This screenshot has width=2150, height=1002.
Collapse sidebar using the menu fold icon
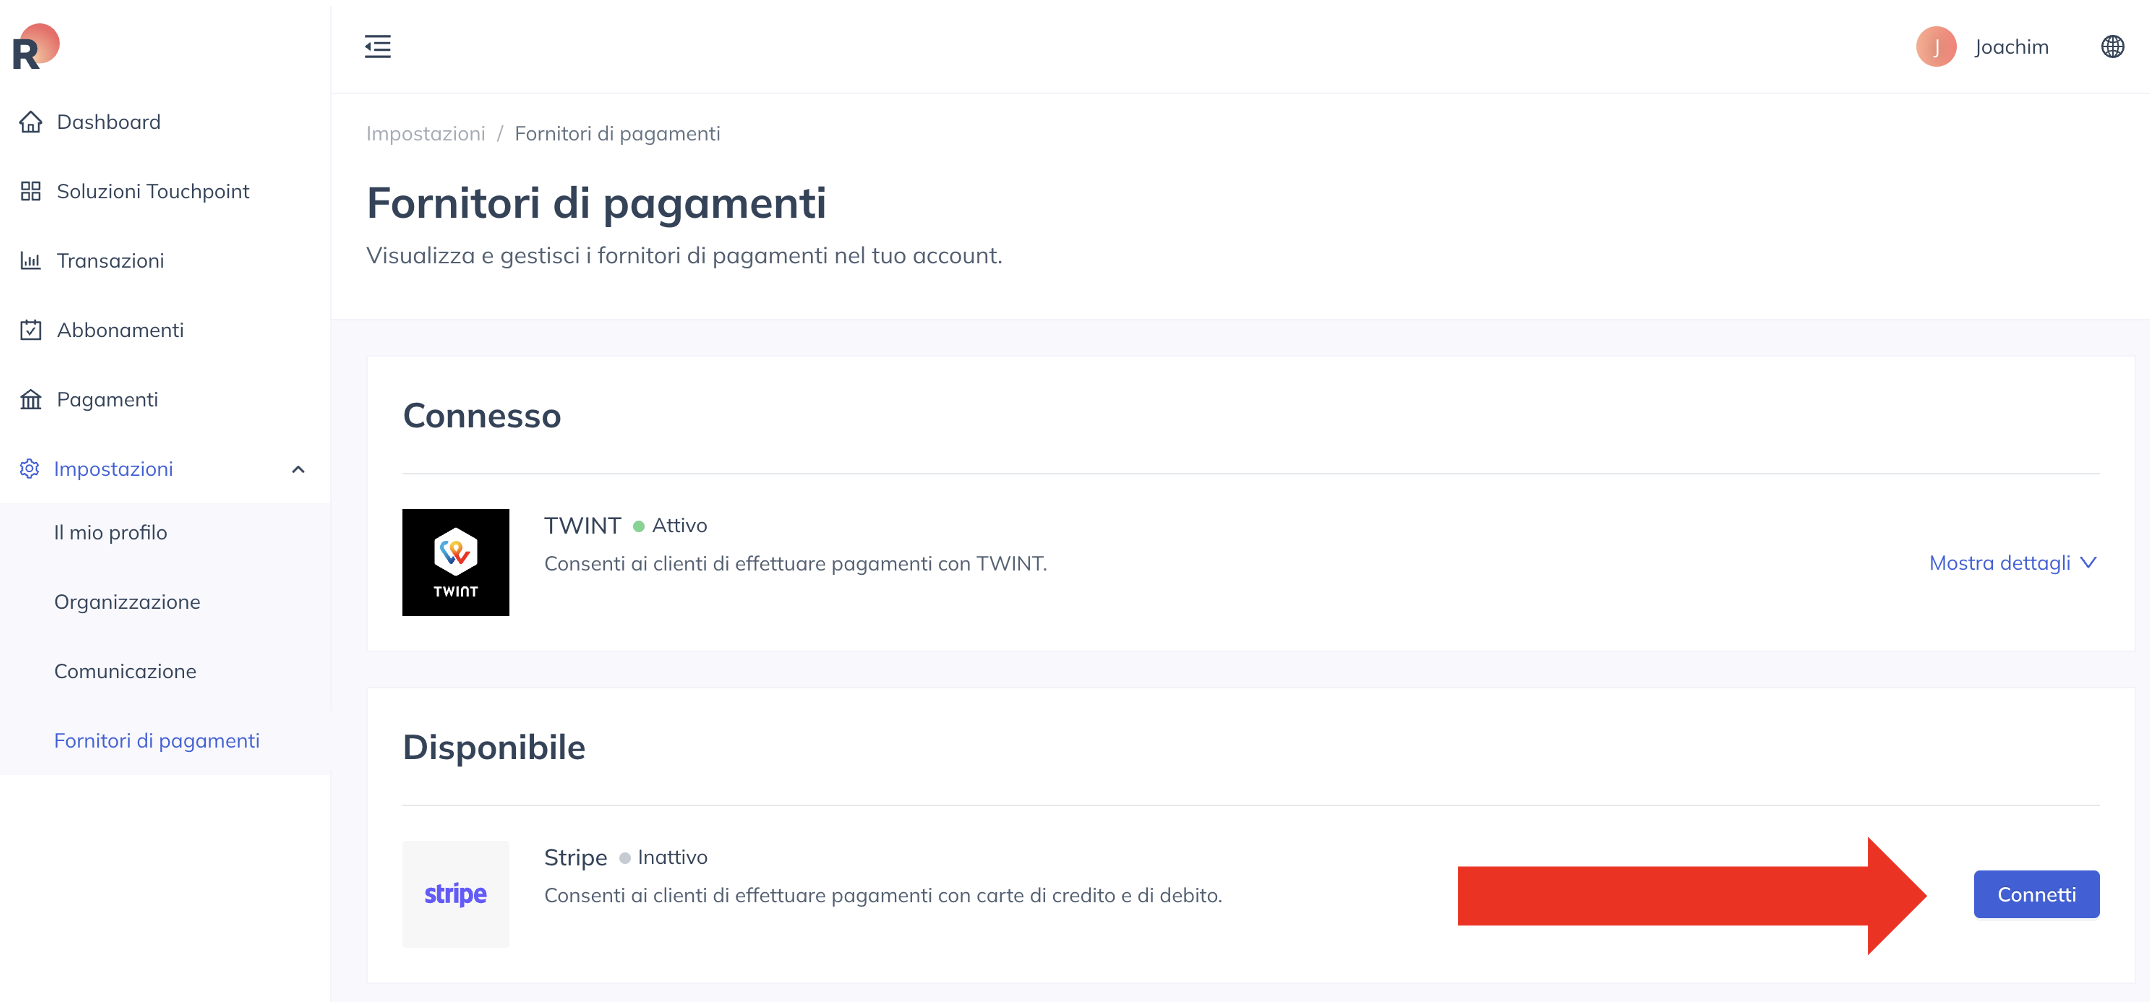click(378, 47)
